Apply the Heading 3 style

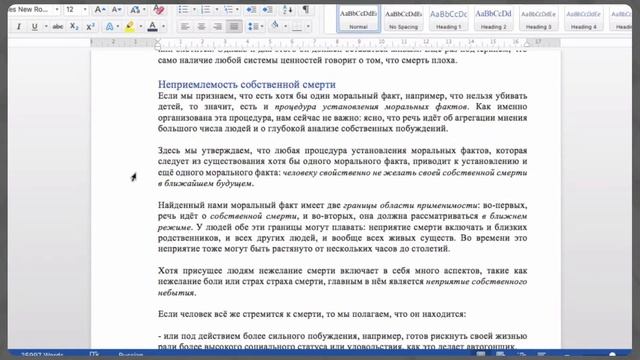tap(538, 18)
